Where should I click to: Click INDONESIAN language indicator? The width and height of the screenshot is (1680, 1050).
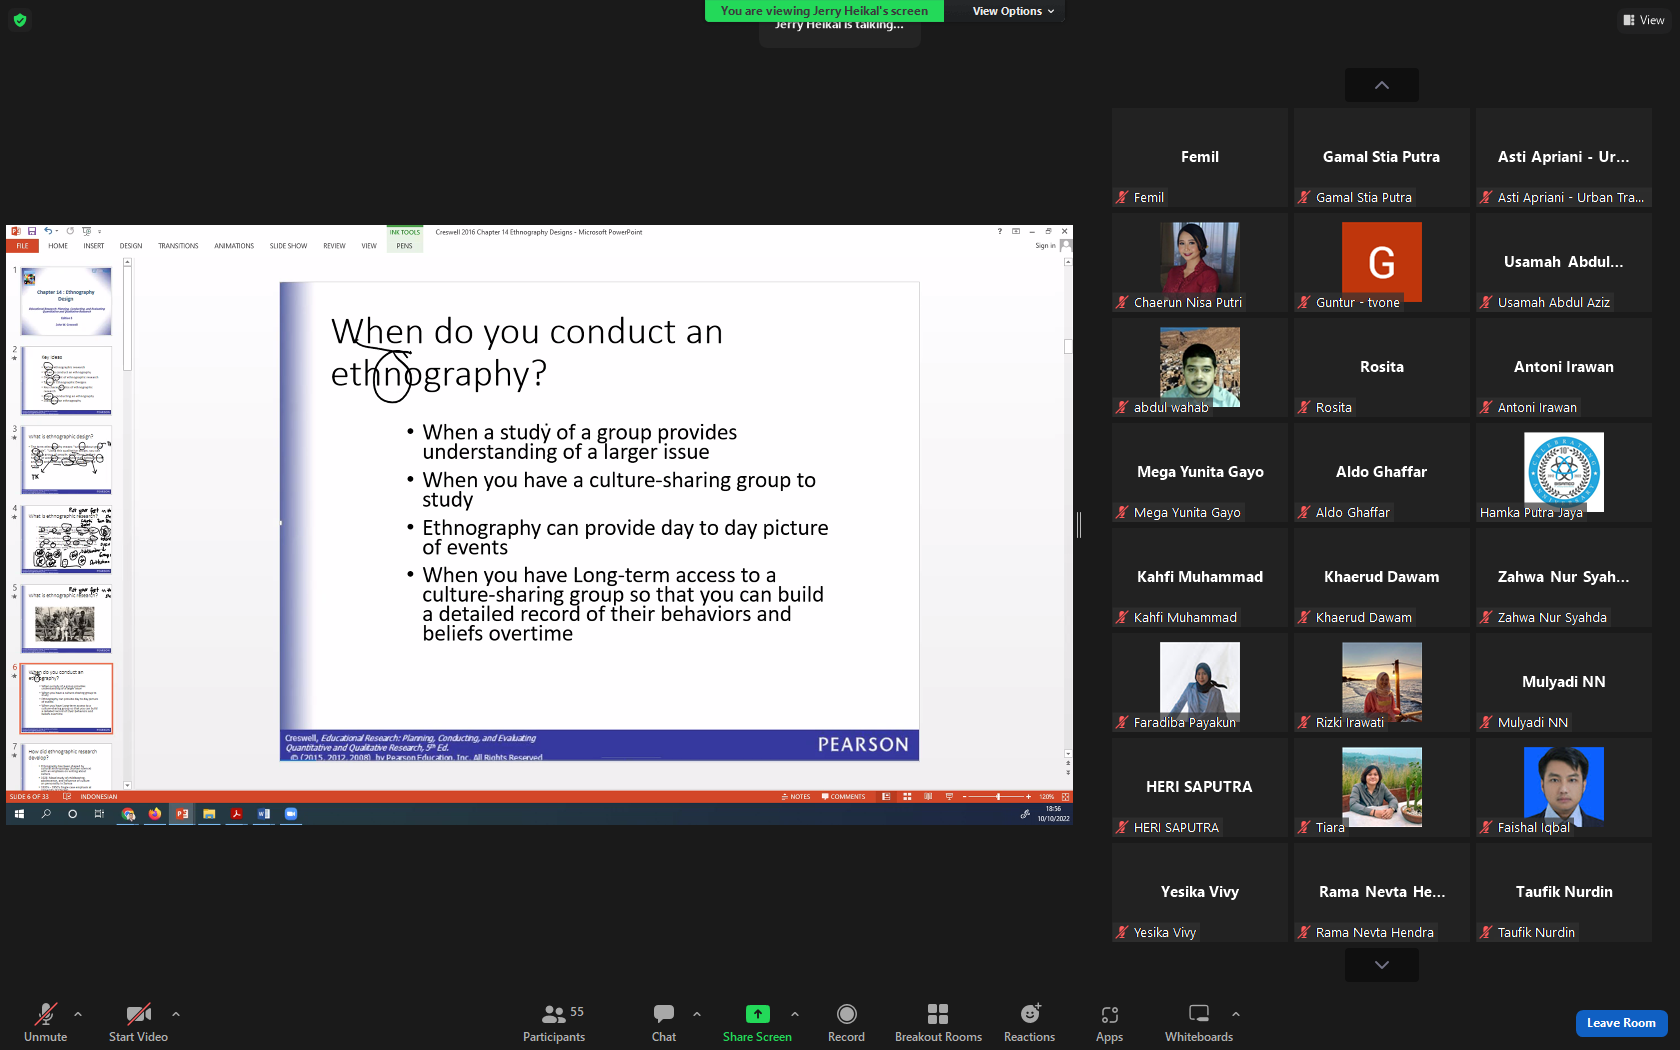tap(98, 797)
